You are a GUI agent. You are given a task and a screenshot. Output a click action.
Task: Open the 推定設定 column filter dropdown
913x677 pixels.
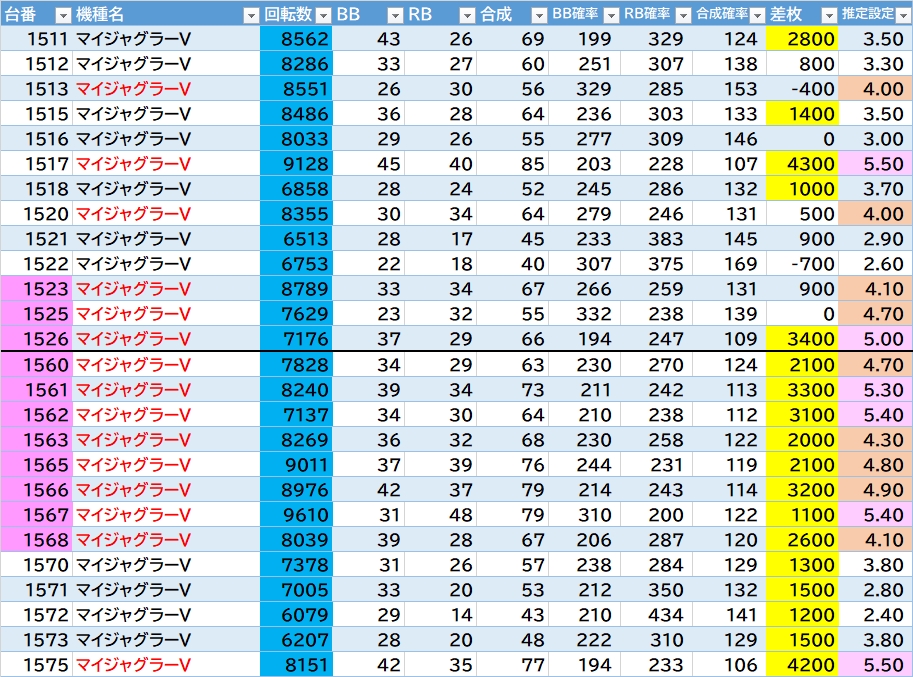tap(904, 15)
